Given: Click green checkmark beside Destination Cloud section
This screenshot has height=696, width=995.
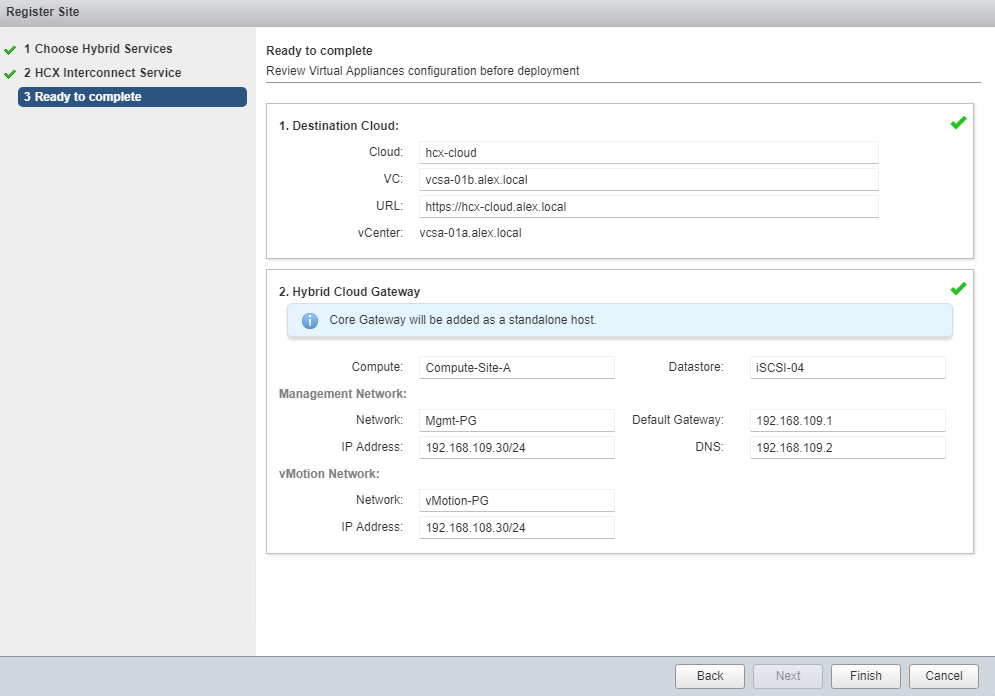Looking at the screenshot, I should click(958, 123).
